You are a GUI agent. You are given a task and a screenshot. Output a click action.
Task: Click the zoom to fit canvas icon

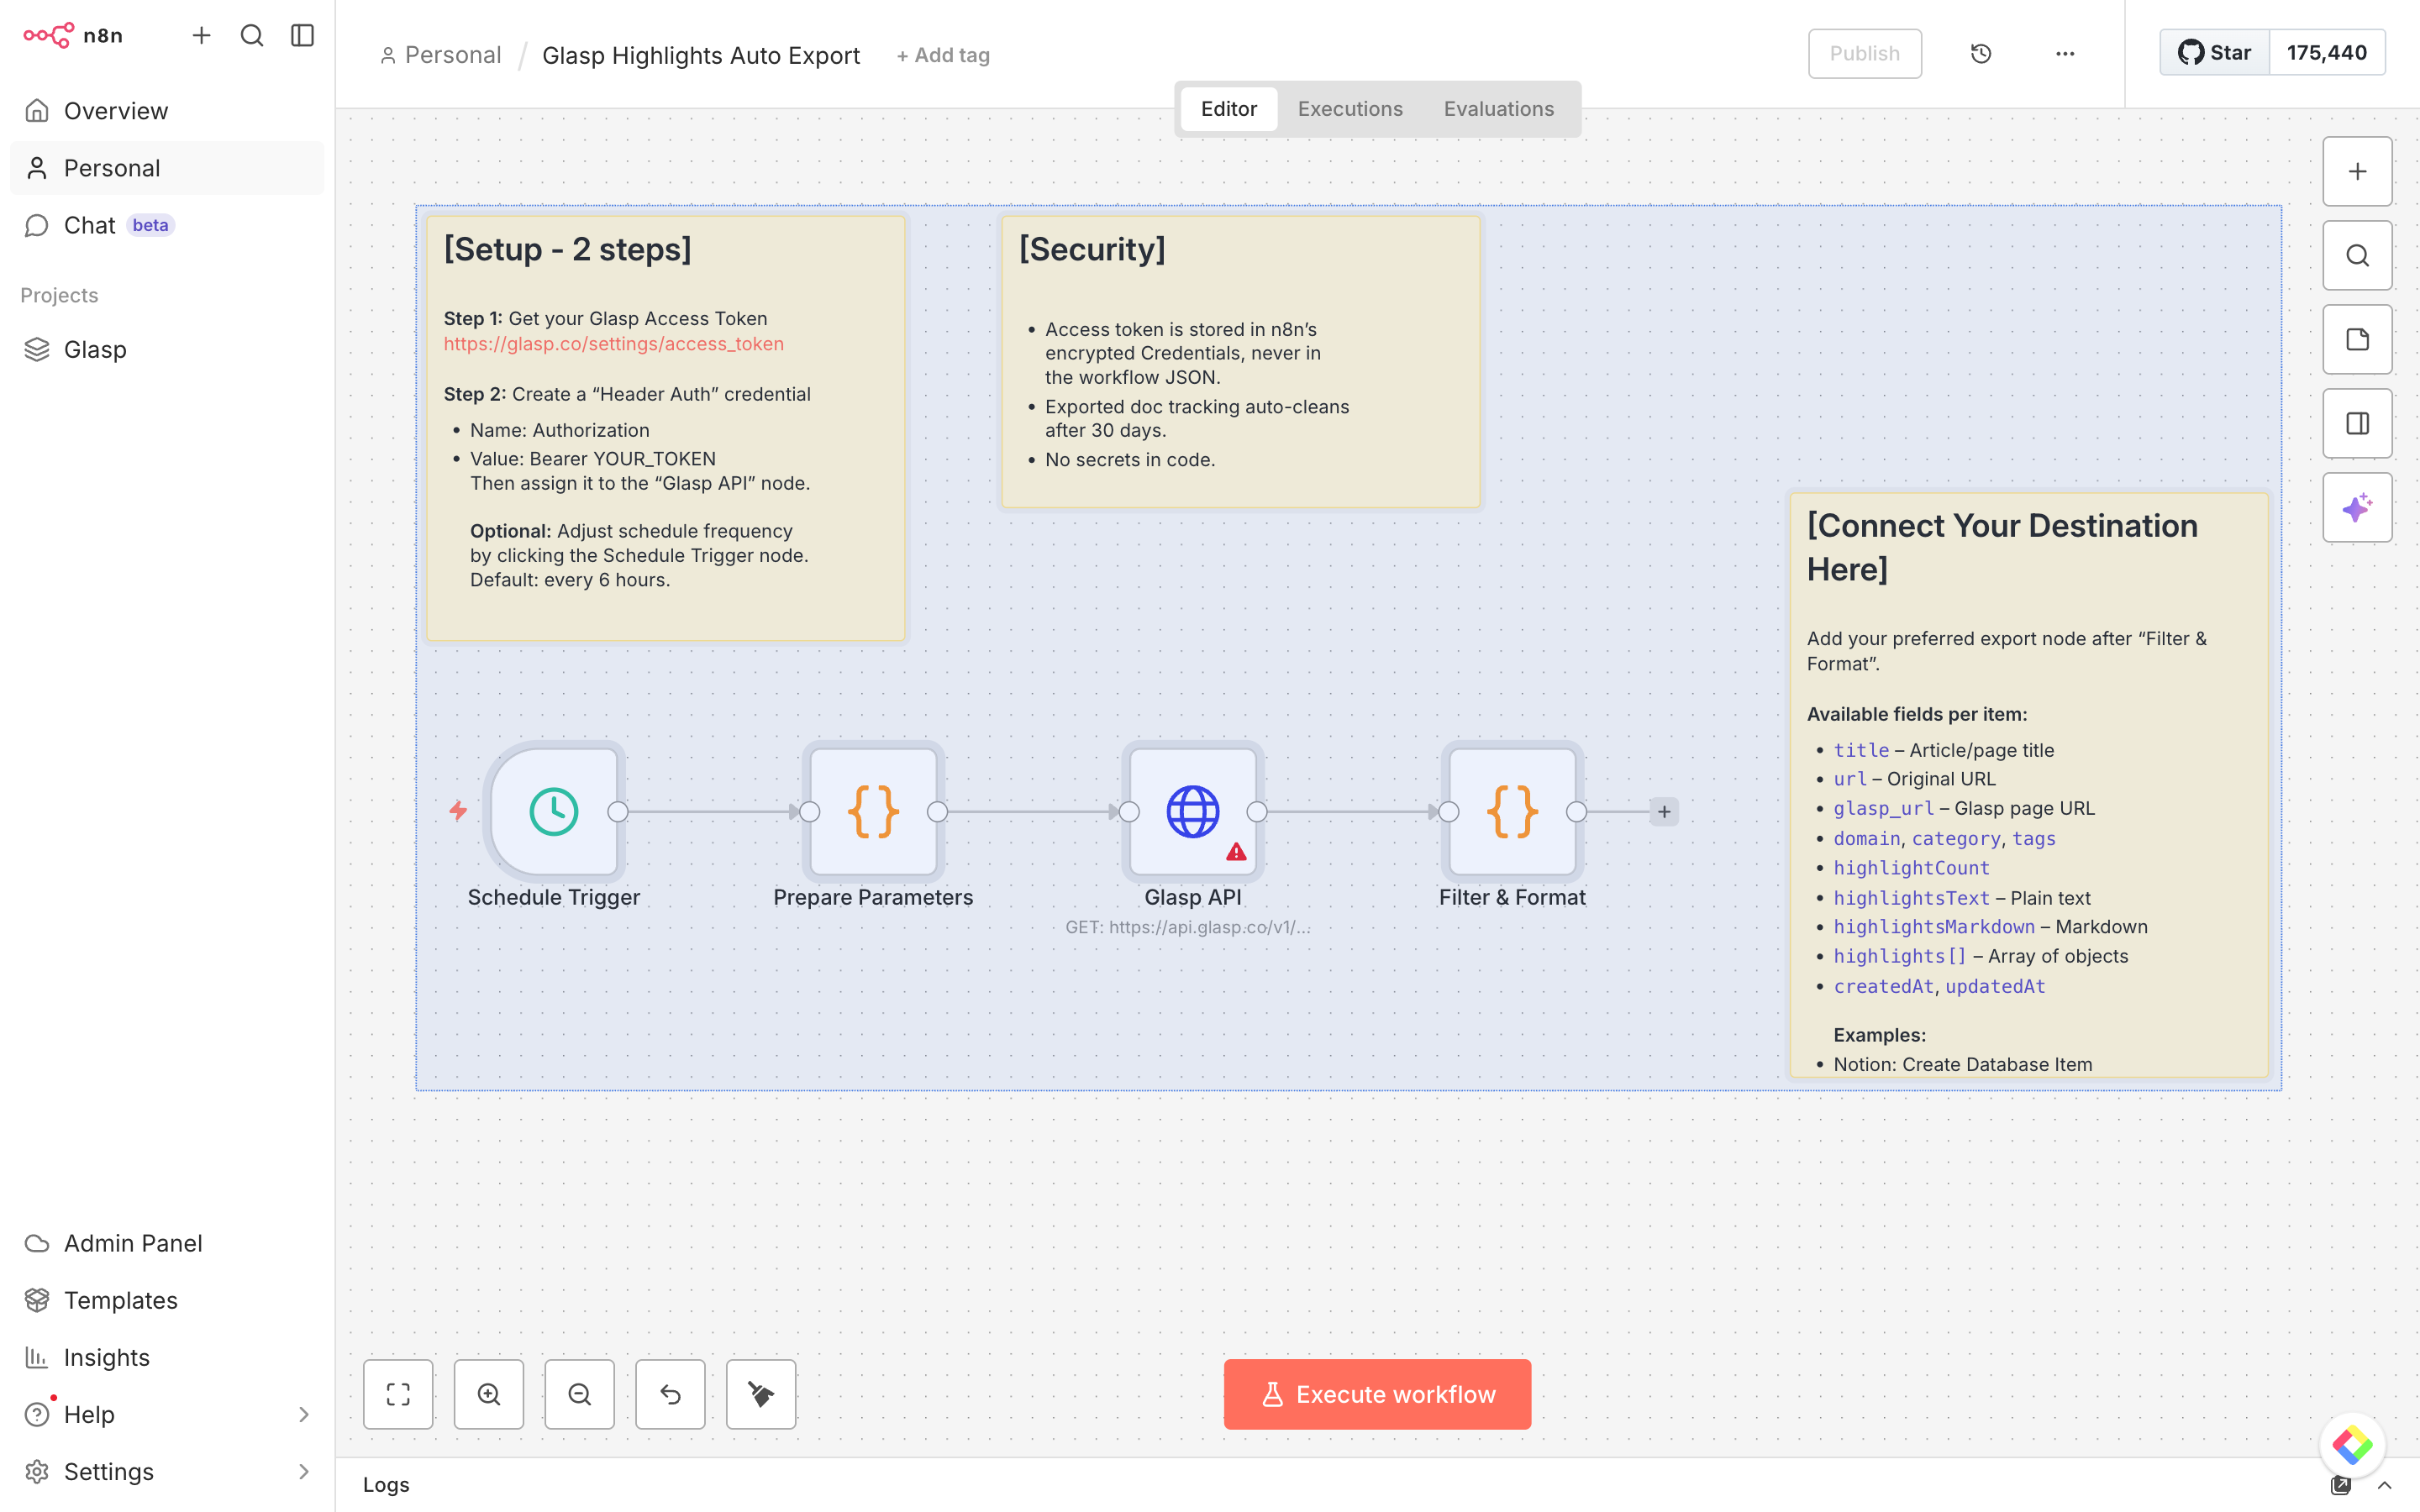tap(398, 1394)
